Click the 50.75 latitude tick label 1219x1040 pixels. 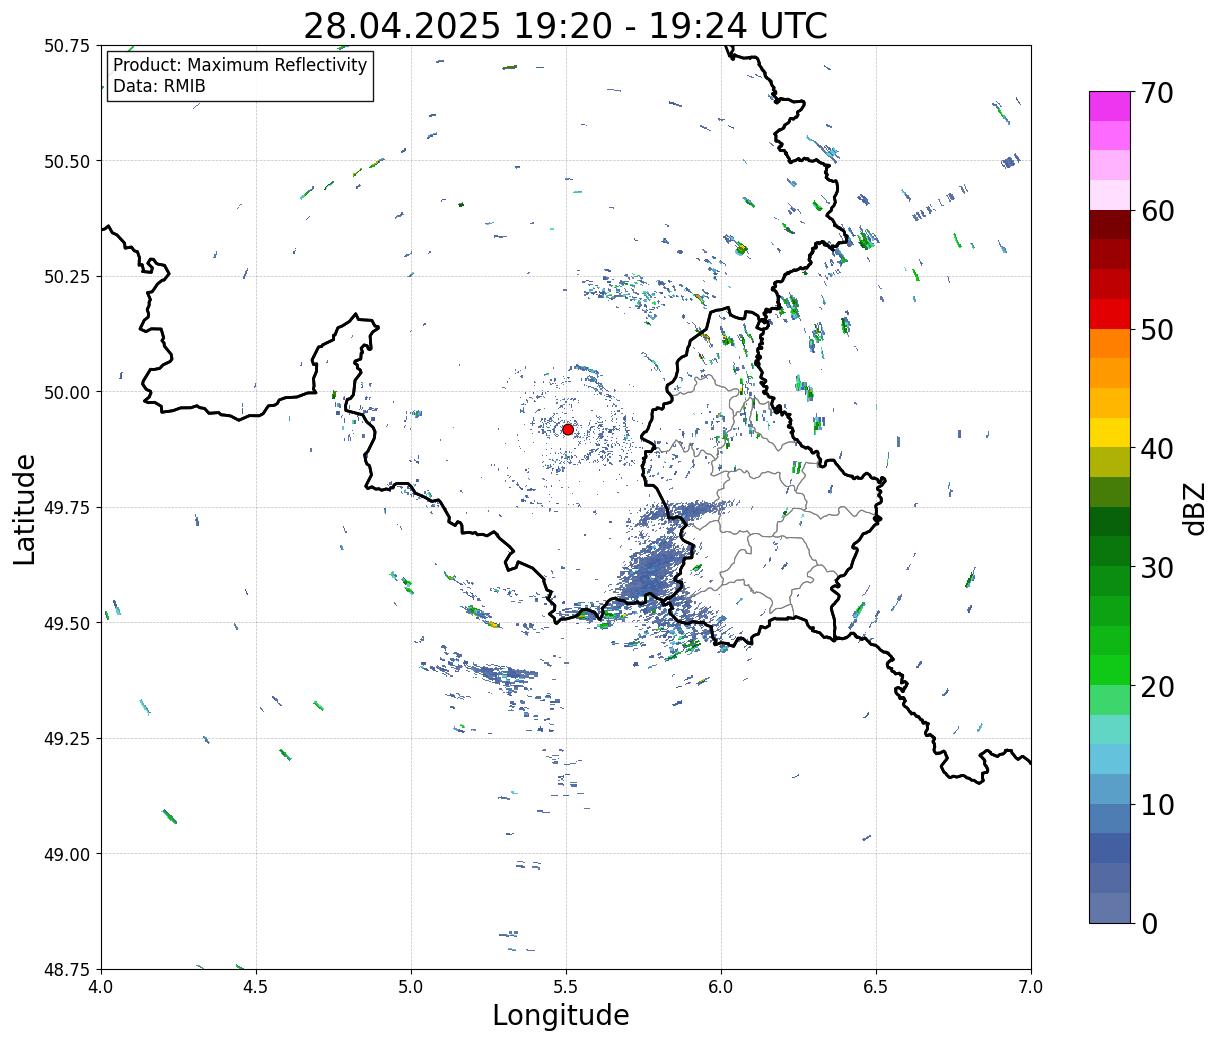[67, 46]
